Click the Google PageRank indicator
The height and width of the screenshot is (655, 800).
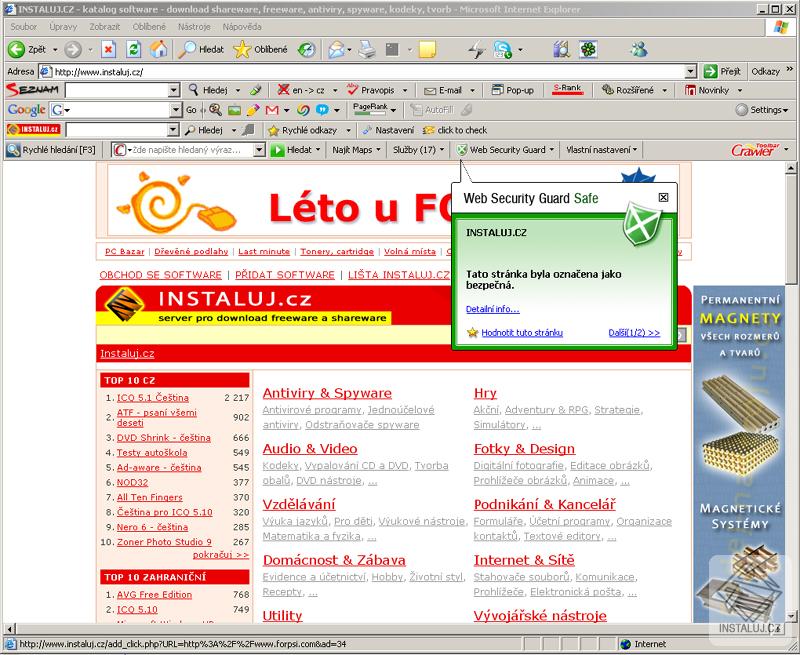371,109
